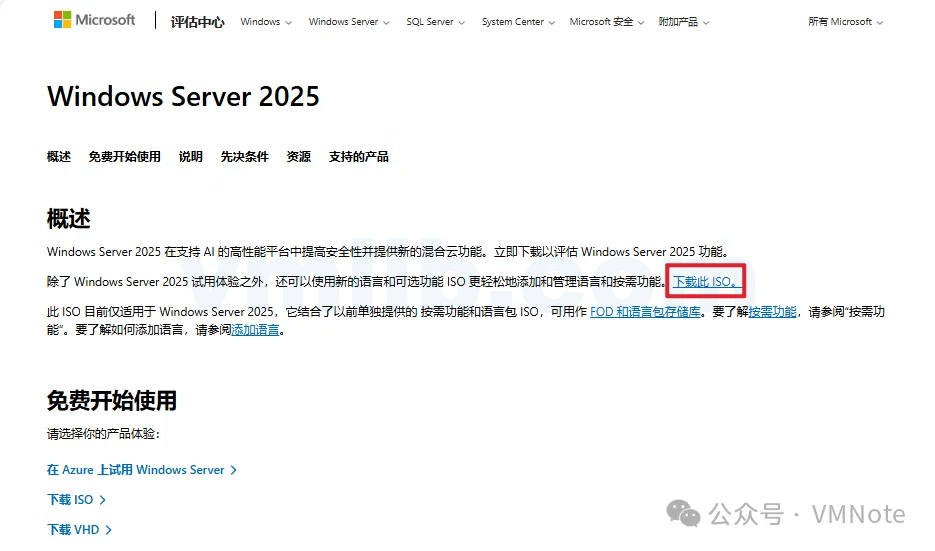The image size is (935, 551).
Task: Open the Microsoft 安全 menu
Action: point(607,22)
